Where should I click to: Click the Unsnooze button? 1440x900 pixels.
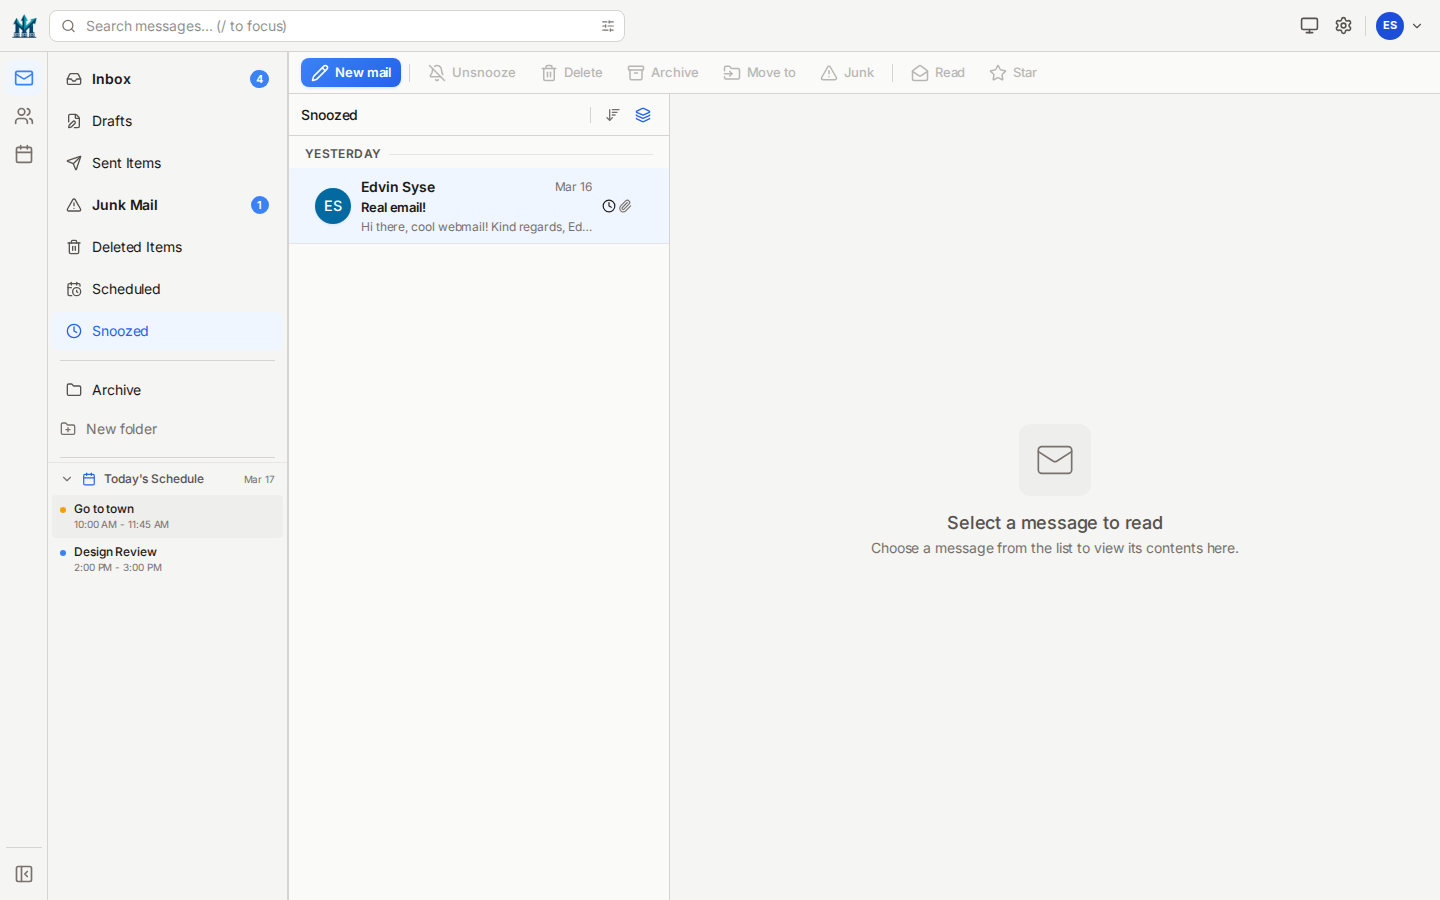(x=472, y=73)
